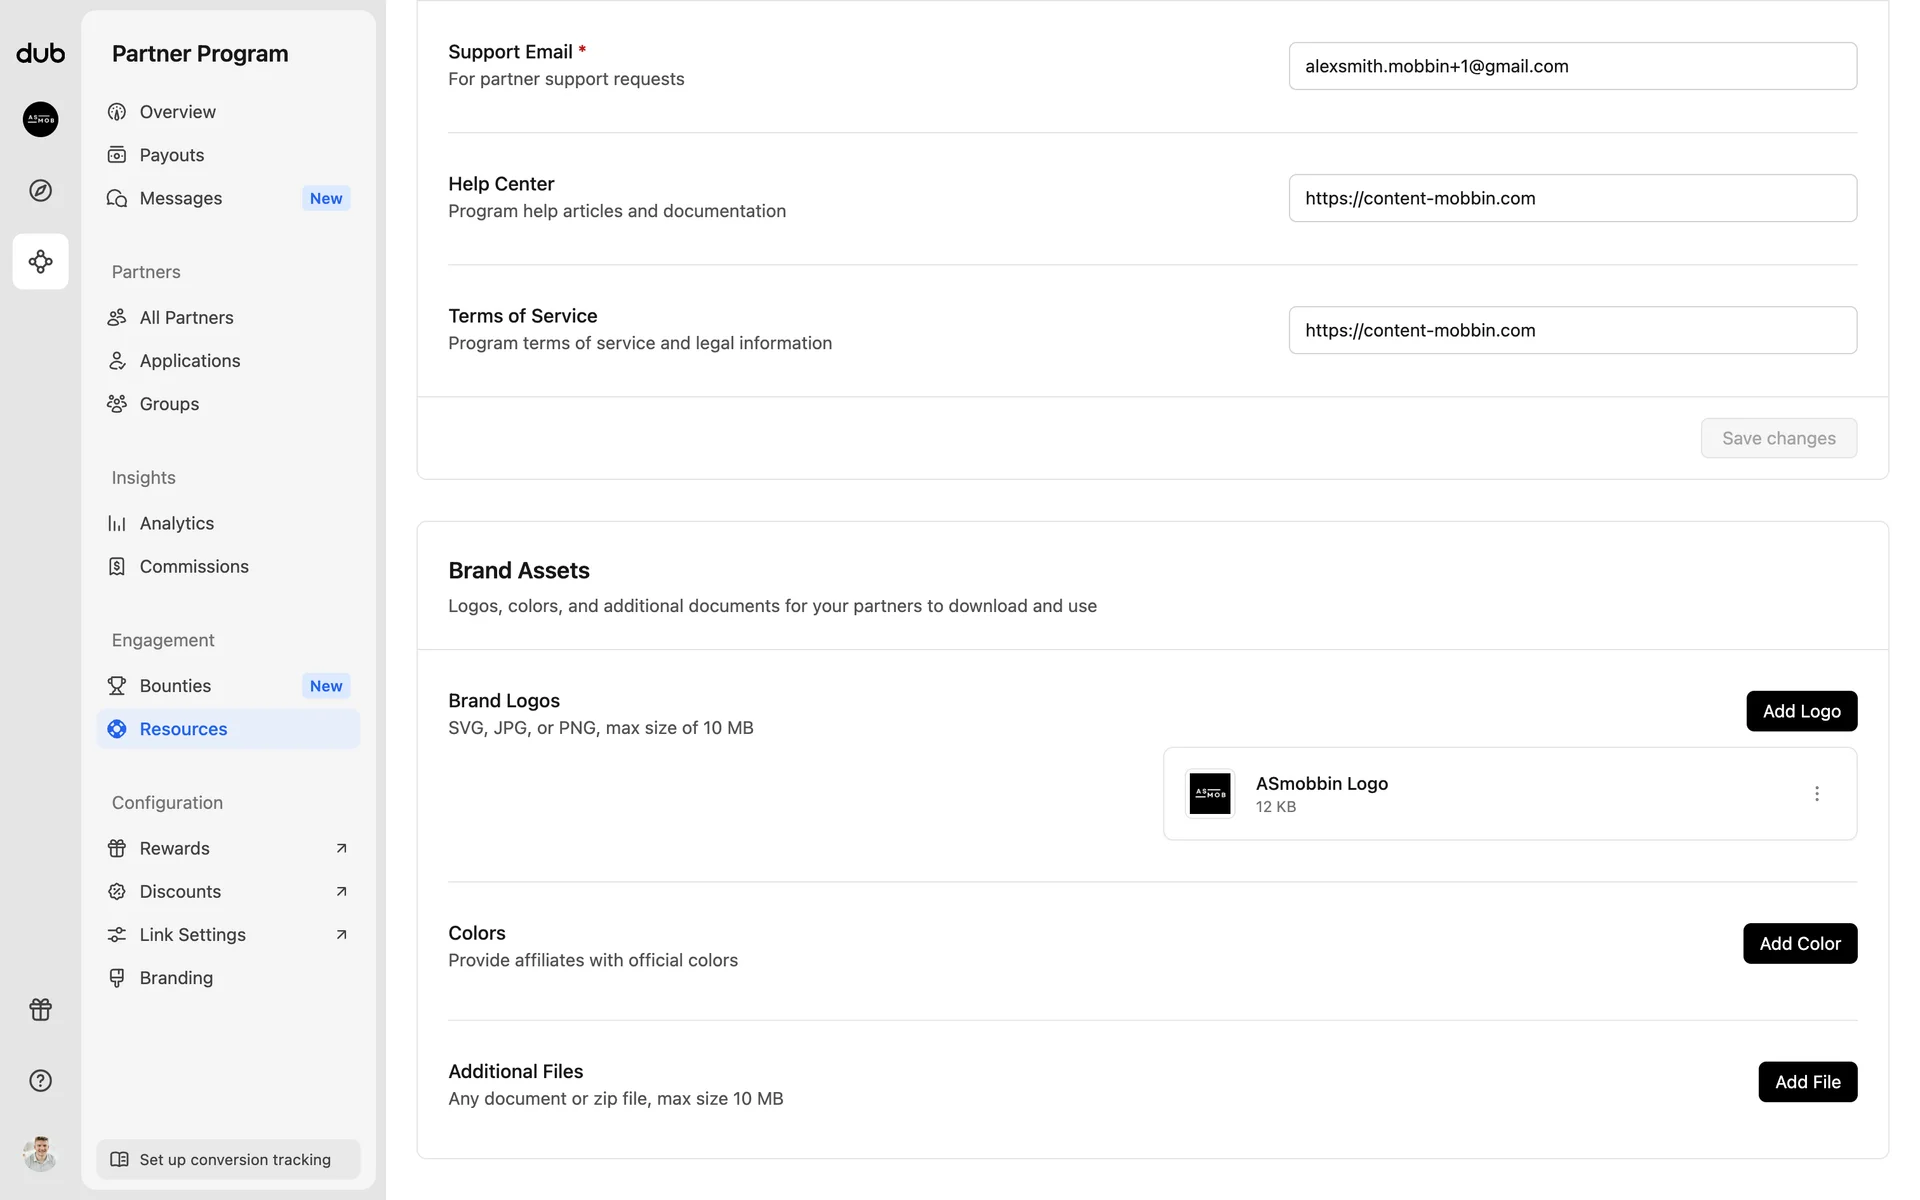1920x1200 pixels.
Task: Click the dub logo icon
Action: tap(41, 53)
